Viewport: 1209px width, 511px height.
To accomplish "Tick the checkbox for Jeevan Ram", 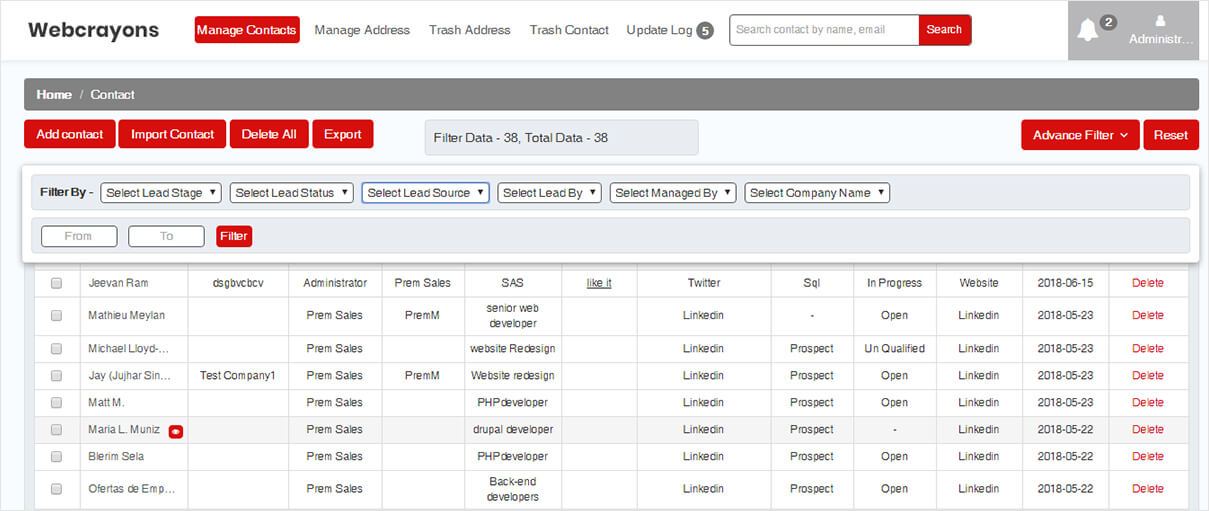I will [56, 284].
